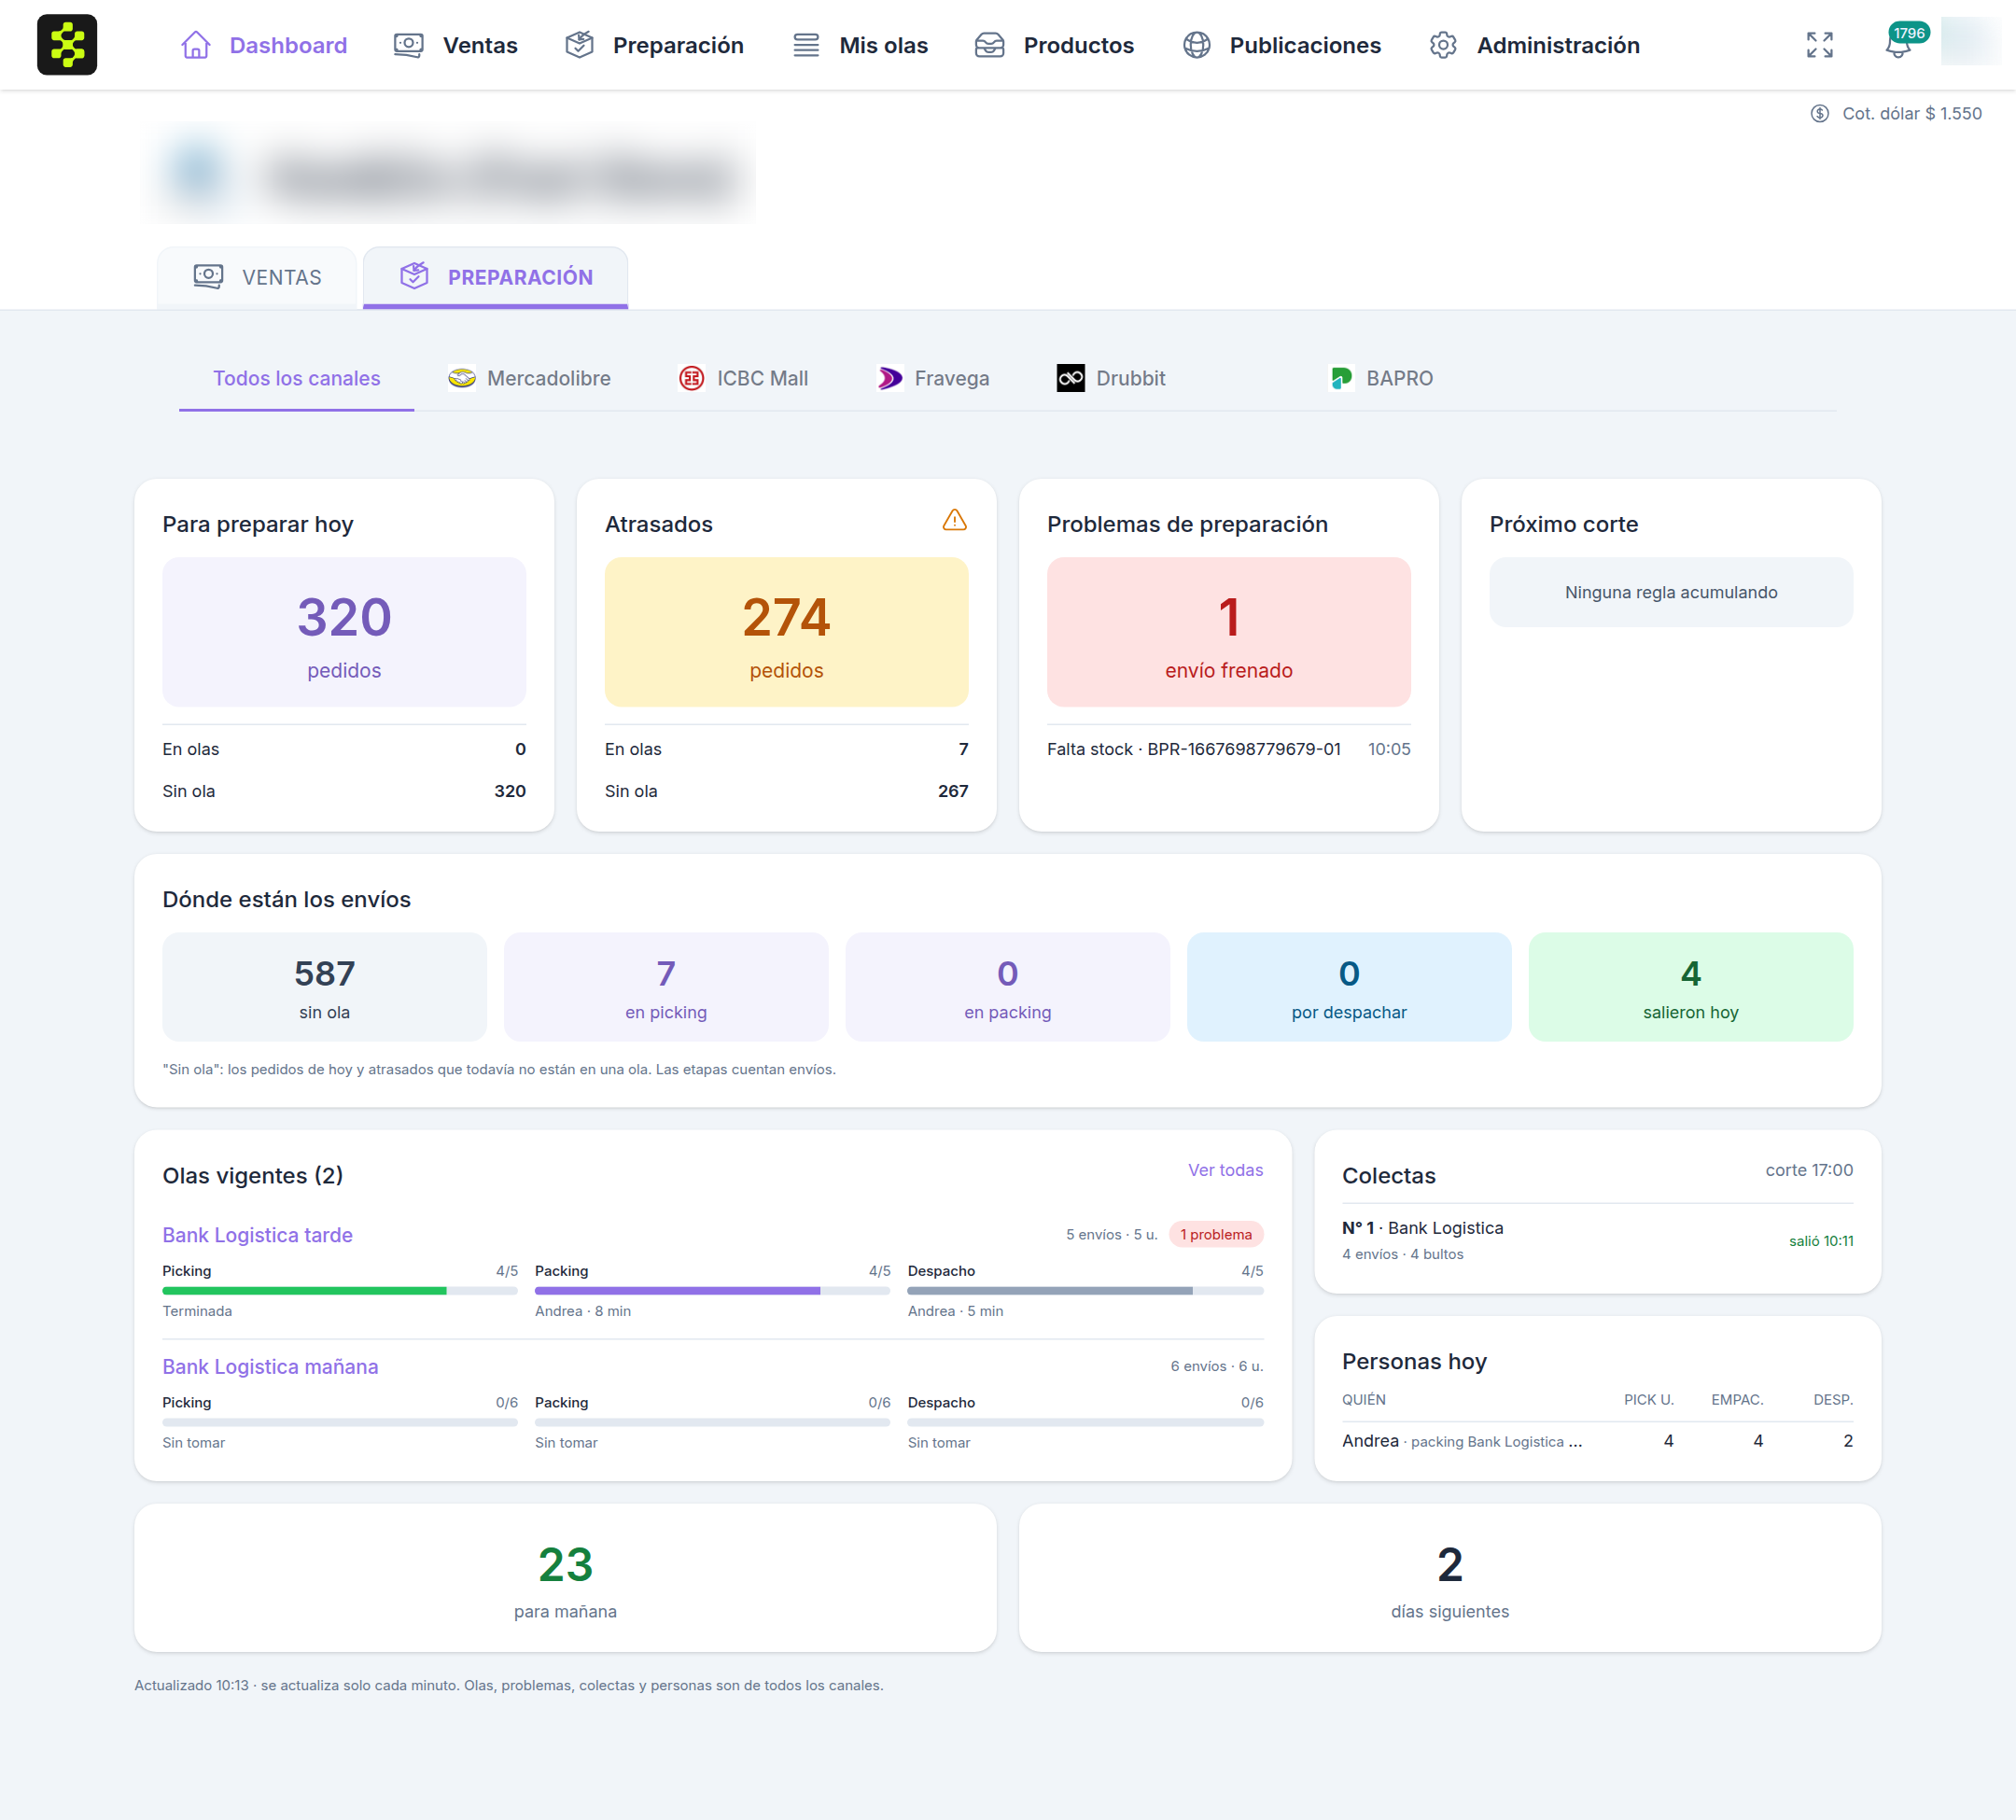Click the Productos inbox icon
2016x1820 pixels.
pyautogui.click(x=990, y=45)
